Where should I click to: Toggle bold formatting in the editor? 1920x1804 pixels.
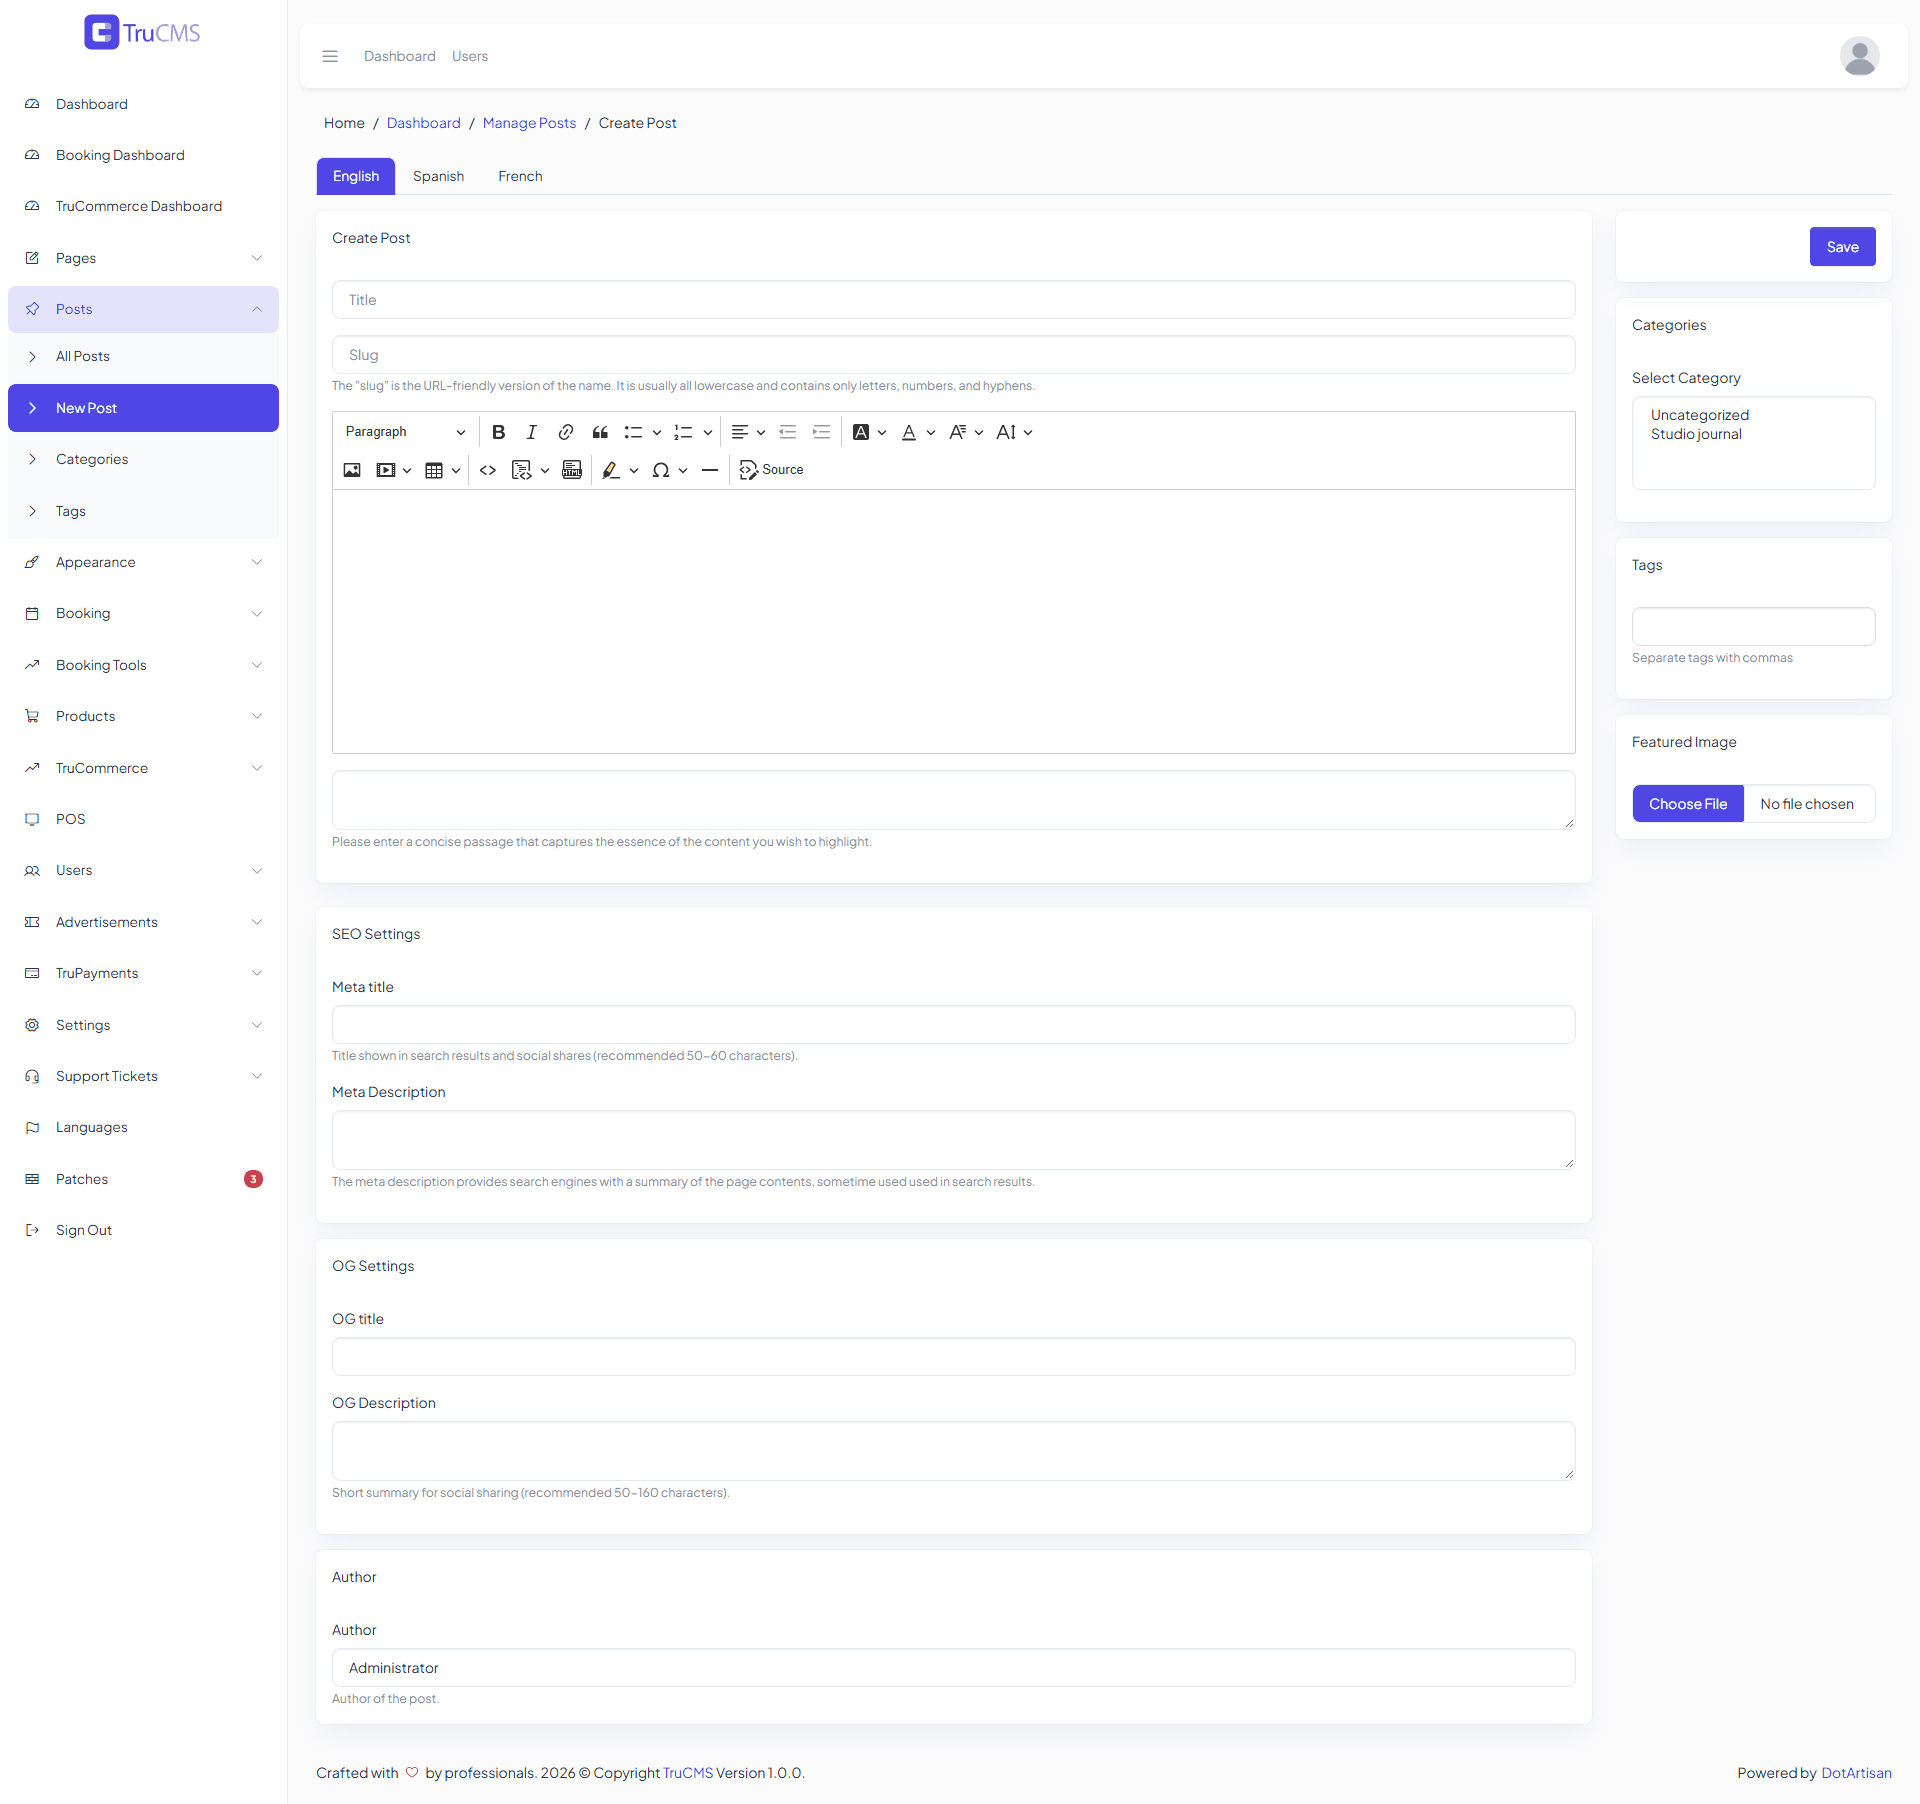[498, 432]
